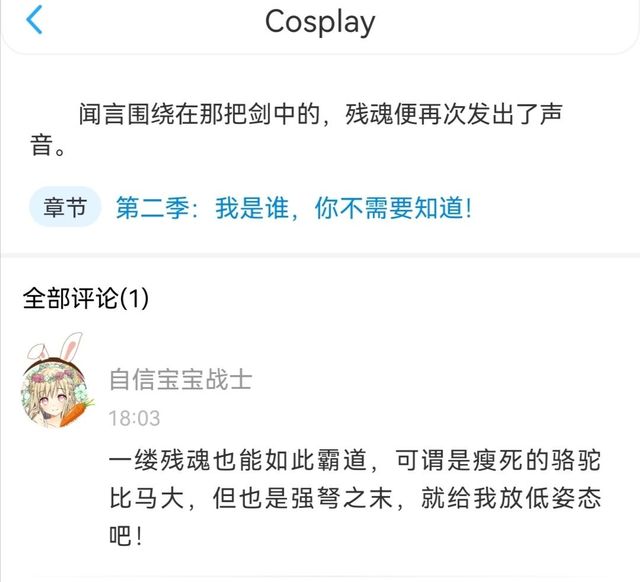Click the 18:03 comment timestamp
Viewport: 640px width, 582px height.
(134, 418)
